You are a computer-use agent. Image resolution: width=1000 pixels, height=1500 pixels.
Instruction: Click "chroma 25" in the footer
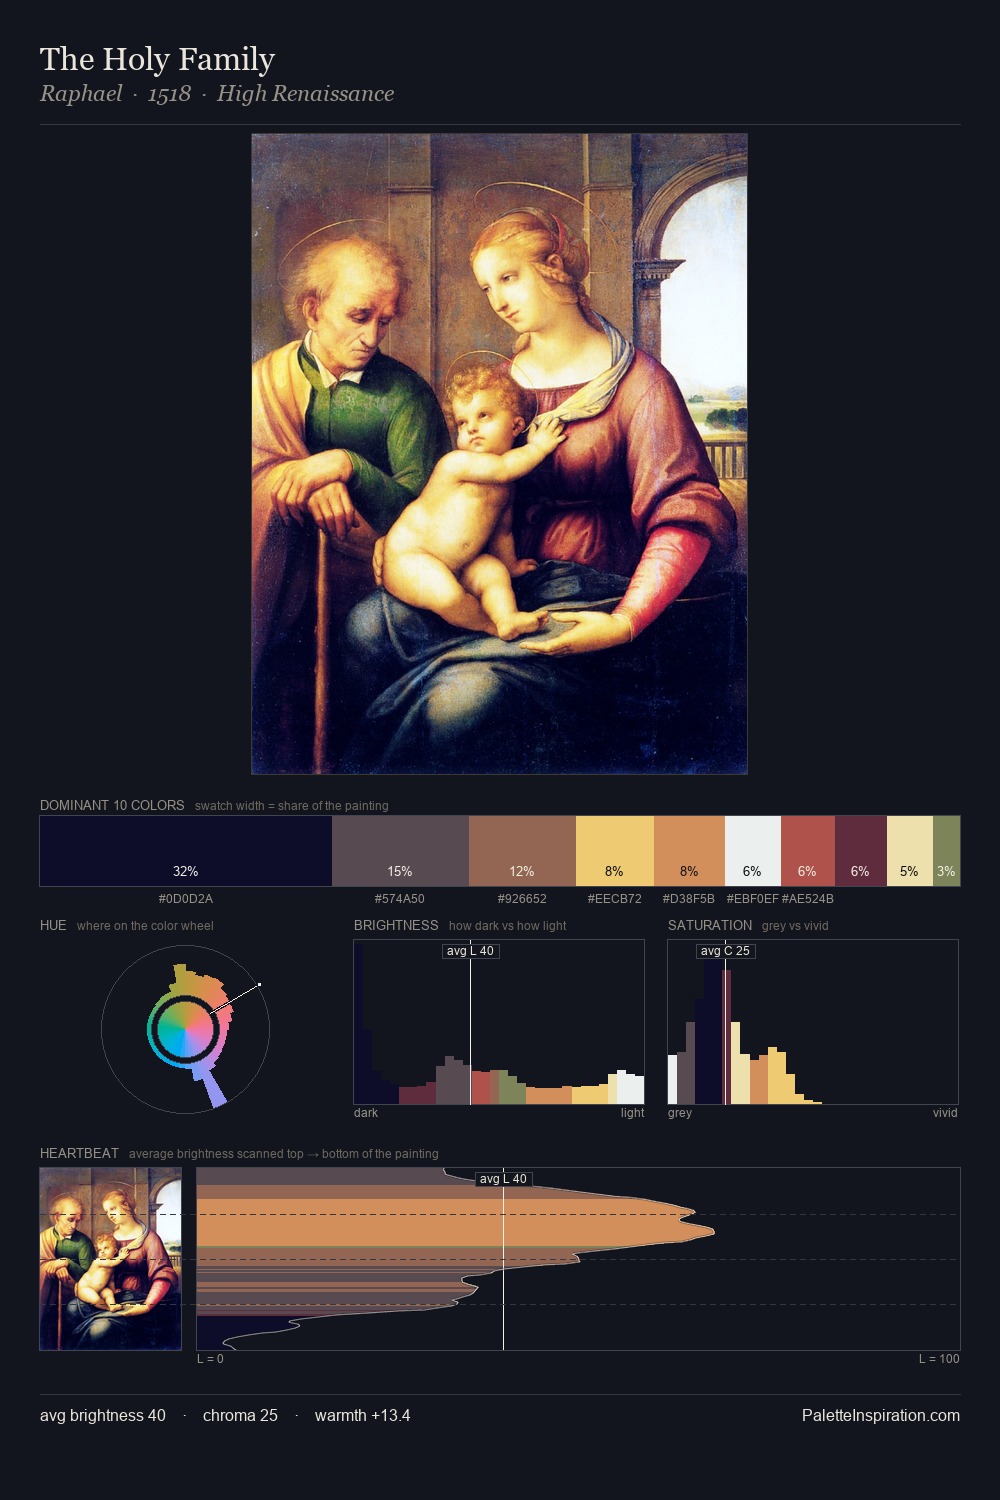(x=240, y=1415)
